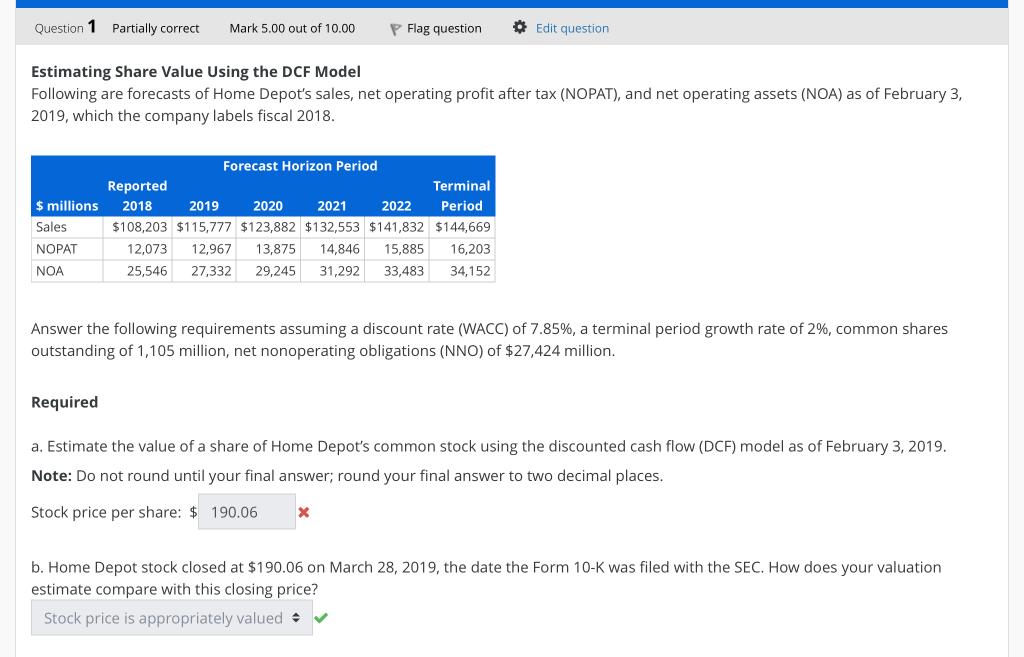This screenshot has width=1024, height=657.
Task: Click the 2020 column header
Action: click(x=268, y=206)
